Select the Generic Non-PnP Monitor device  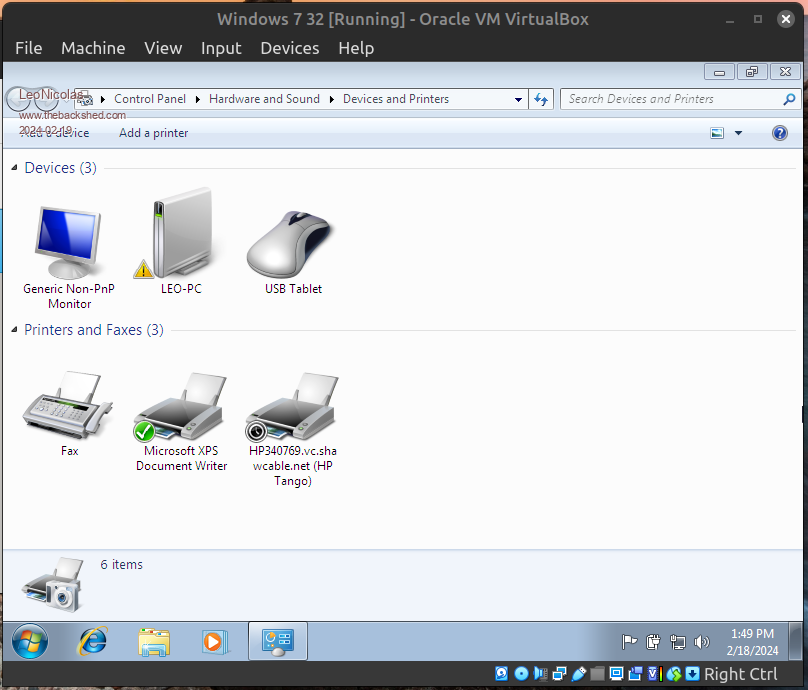tap(69, 243)
